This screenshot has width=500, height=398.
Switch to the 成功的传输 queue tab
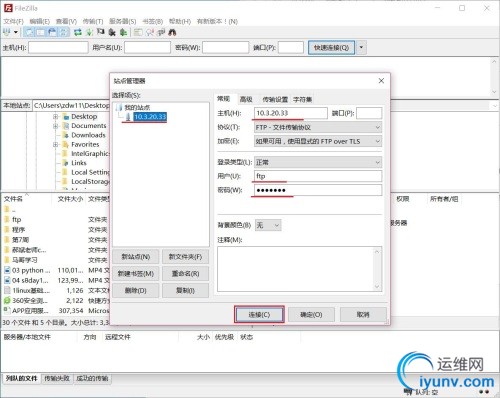92,378
